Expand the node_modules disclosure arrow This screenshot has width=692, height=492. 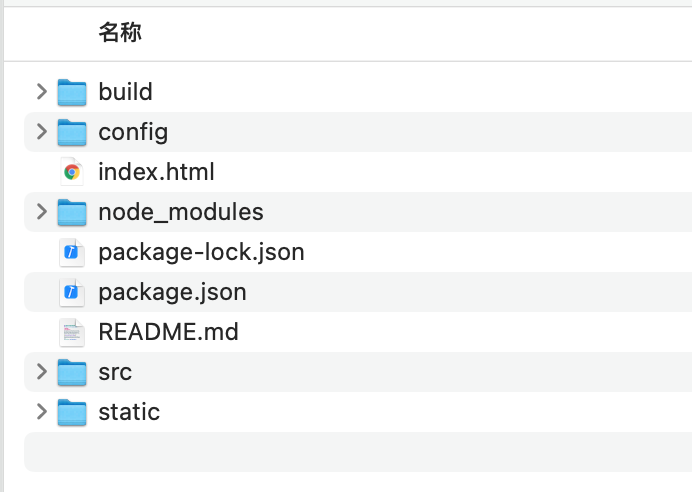pyautogui.click(x=41, y=212)
